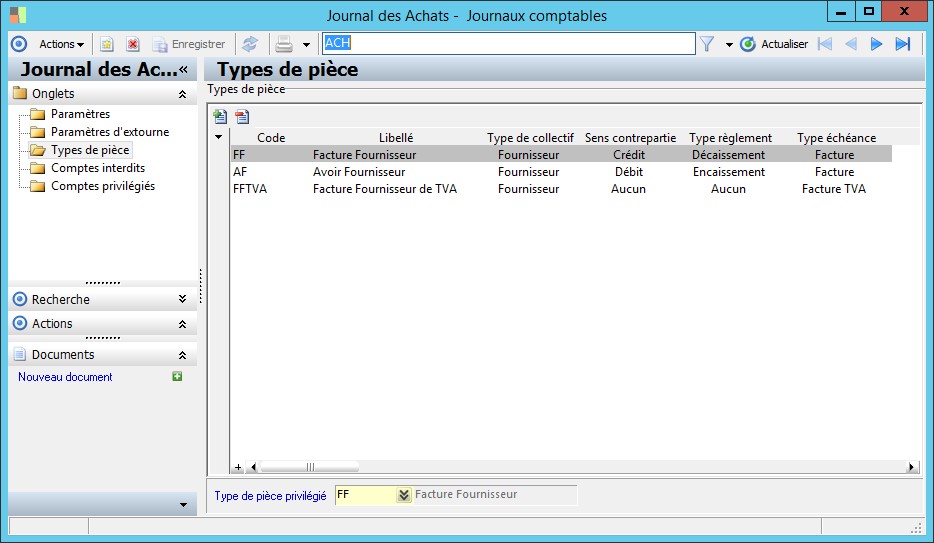Click the green plus icon beside Nouveau document
934x543 pixels.
[x=177, y=376]
